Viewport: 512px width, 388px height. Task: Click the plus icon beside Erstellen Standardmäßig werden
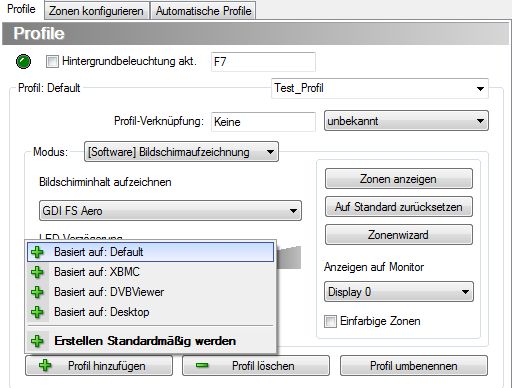pos(37,341)
